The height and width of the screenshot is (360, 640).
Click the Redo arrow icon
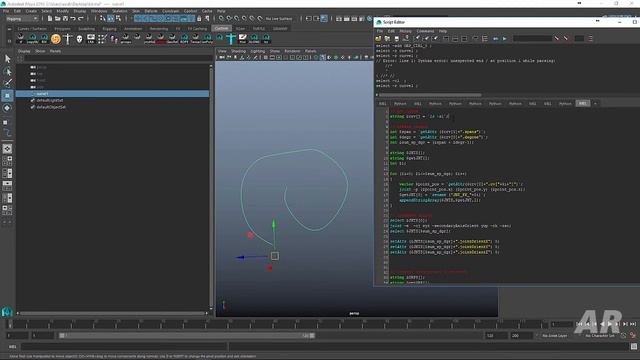click(x=80, y=18)
